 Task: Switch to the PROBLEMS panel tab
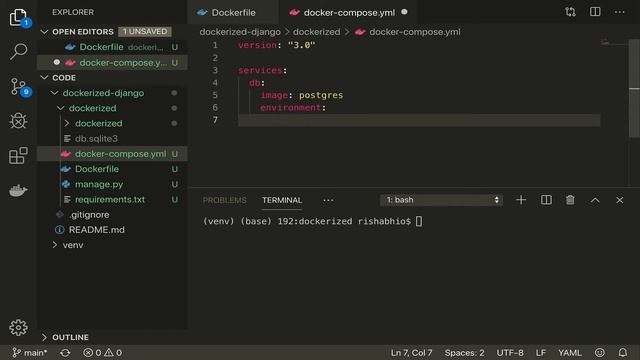pyautogui.click(x=224, y=200)
